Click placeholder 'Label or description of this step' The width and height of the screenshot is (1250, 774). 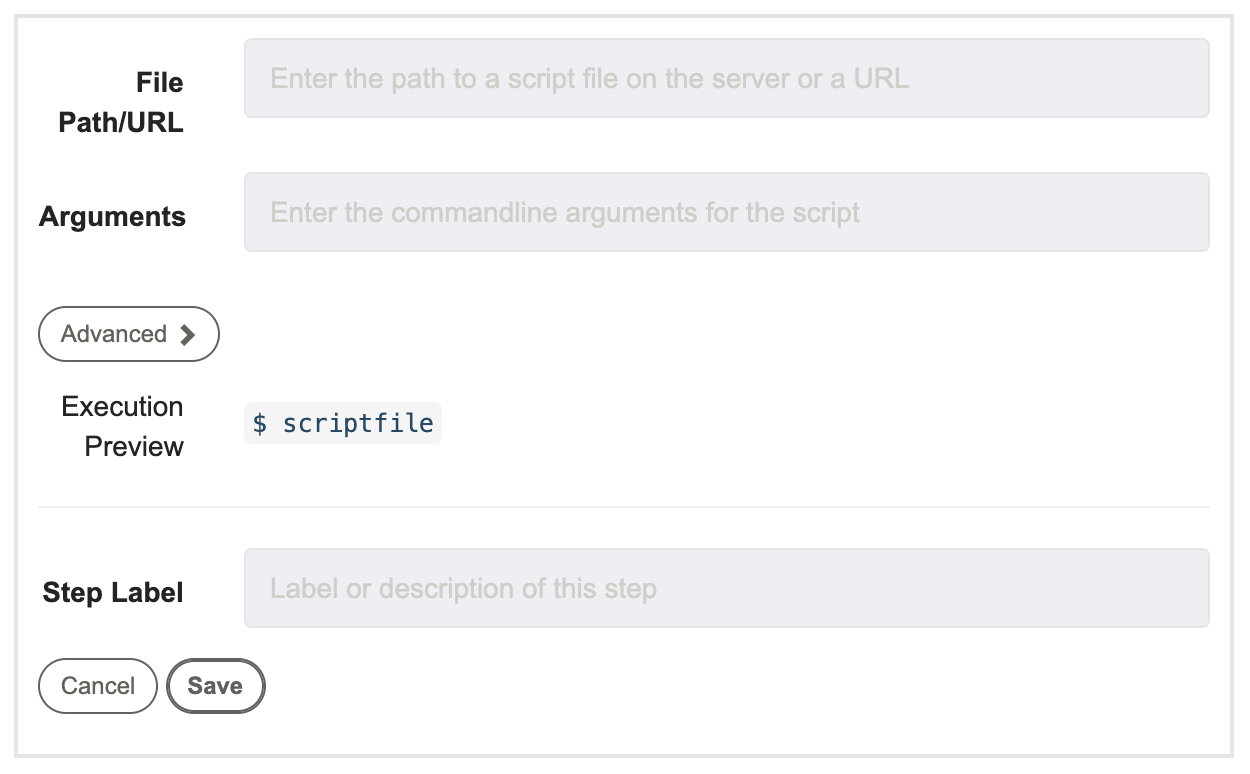(463, 588)
